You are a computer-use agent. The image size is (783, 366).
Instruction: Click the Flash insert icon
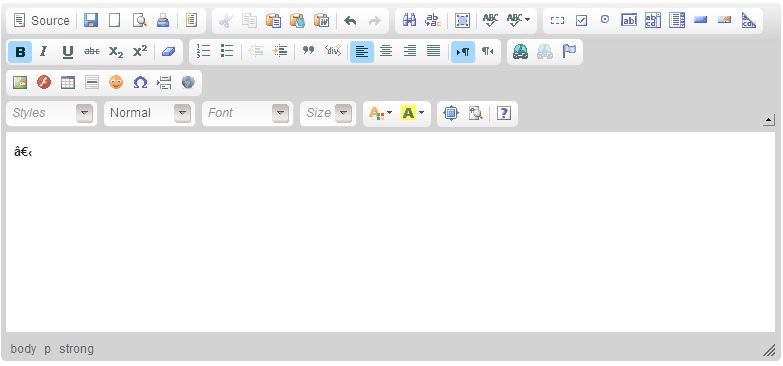[44, 82]
